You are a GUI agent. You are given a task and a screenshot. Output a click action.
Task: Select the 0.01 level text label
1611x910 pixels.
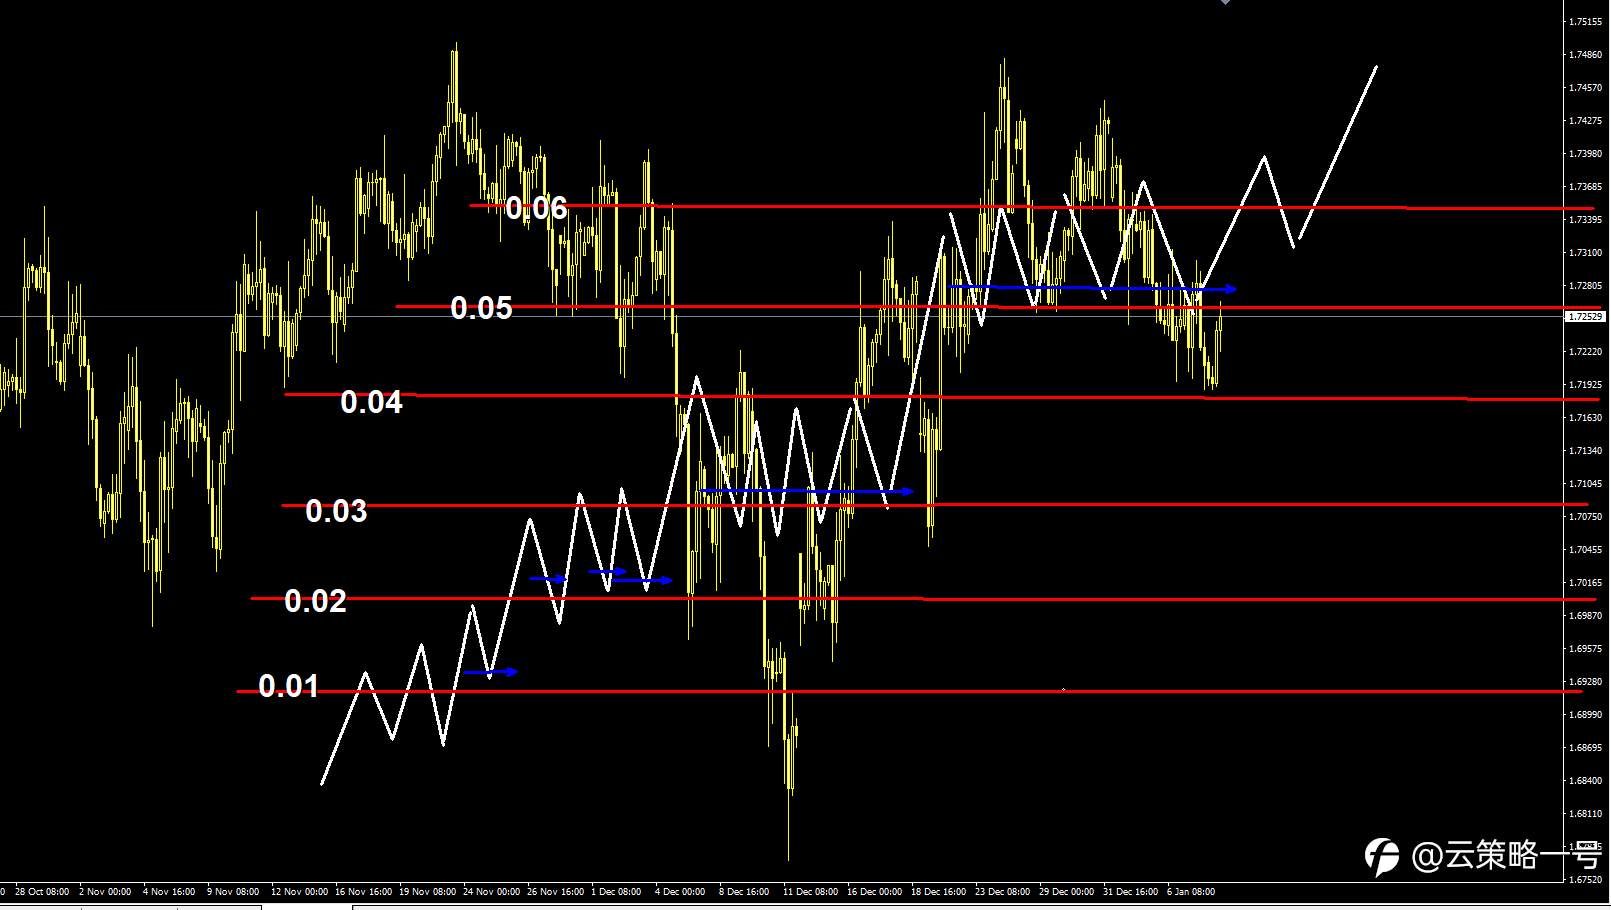(x=289, y=686)
